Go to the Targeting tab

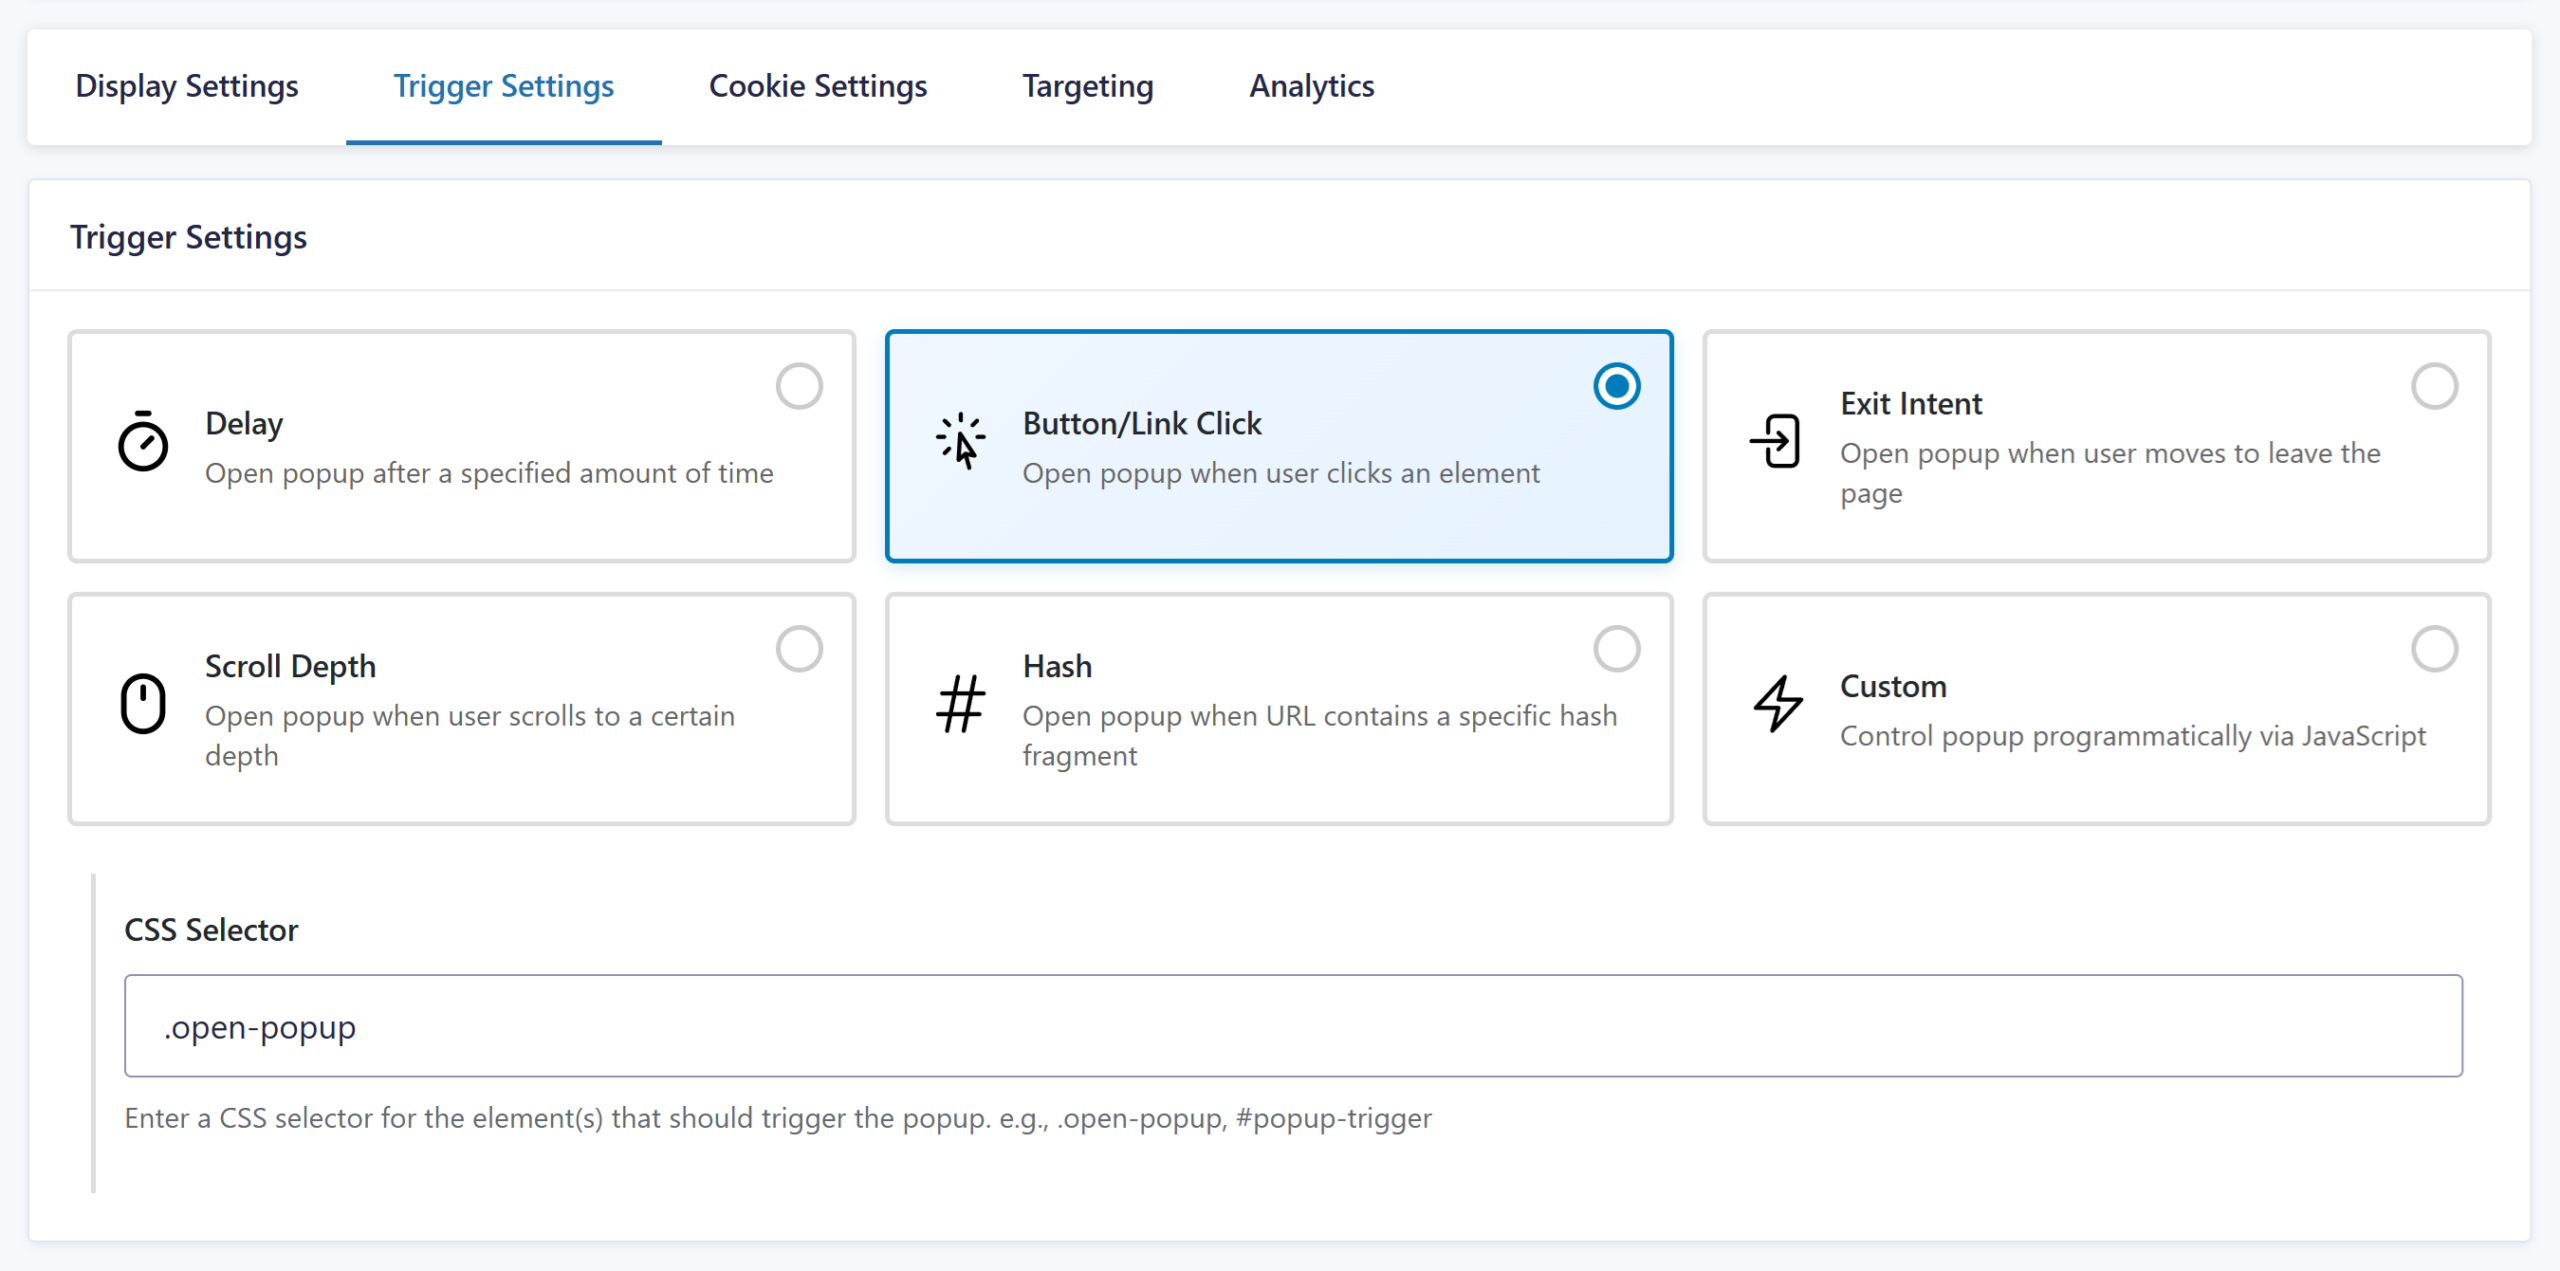pos(1087,86)
